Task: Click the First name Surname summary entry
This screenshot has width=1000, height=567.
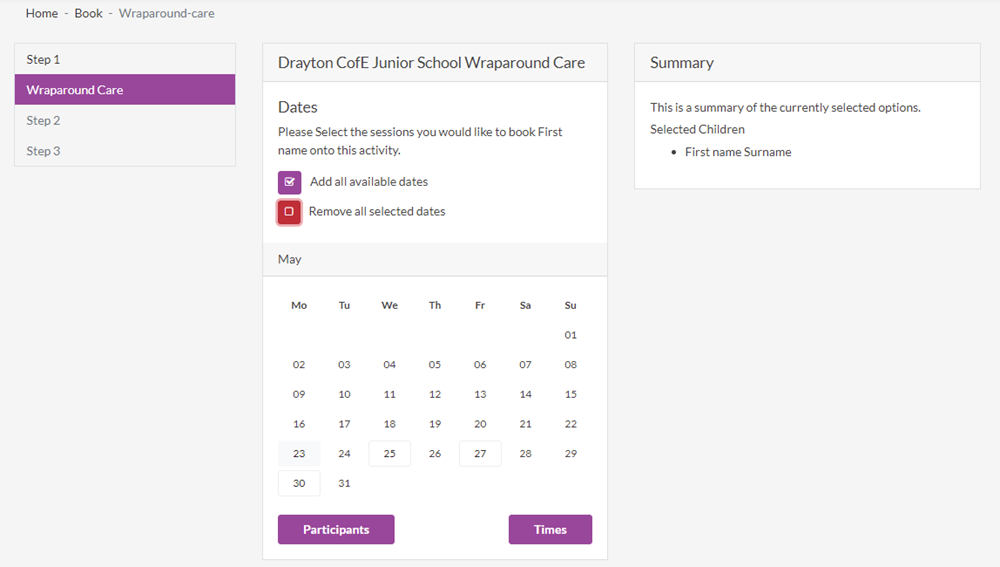Action: point(738,152)
